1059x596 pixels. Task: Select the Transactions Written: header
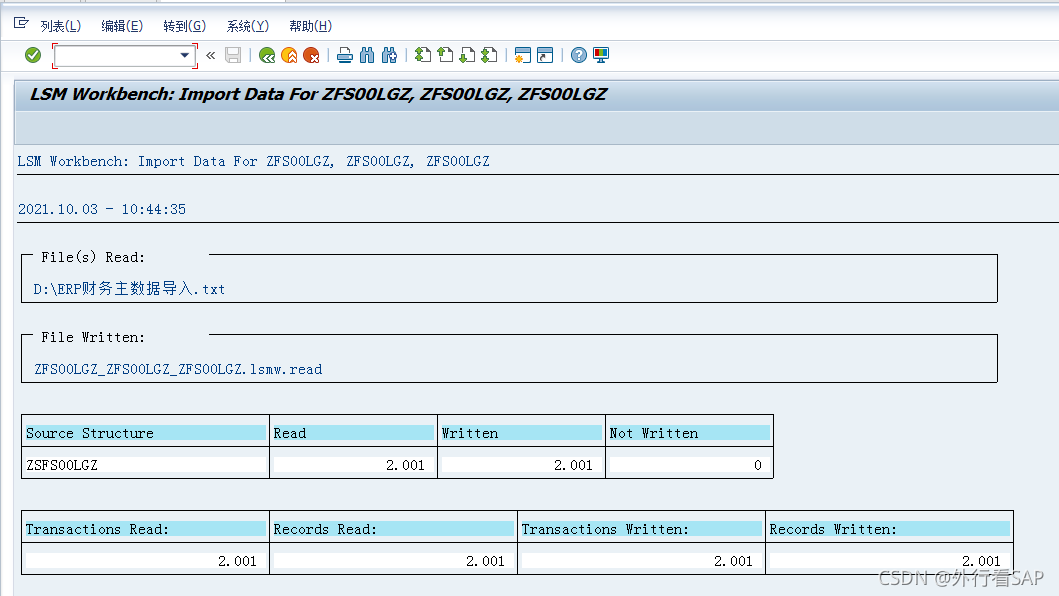coord(641,529)
